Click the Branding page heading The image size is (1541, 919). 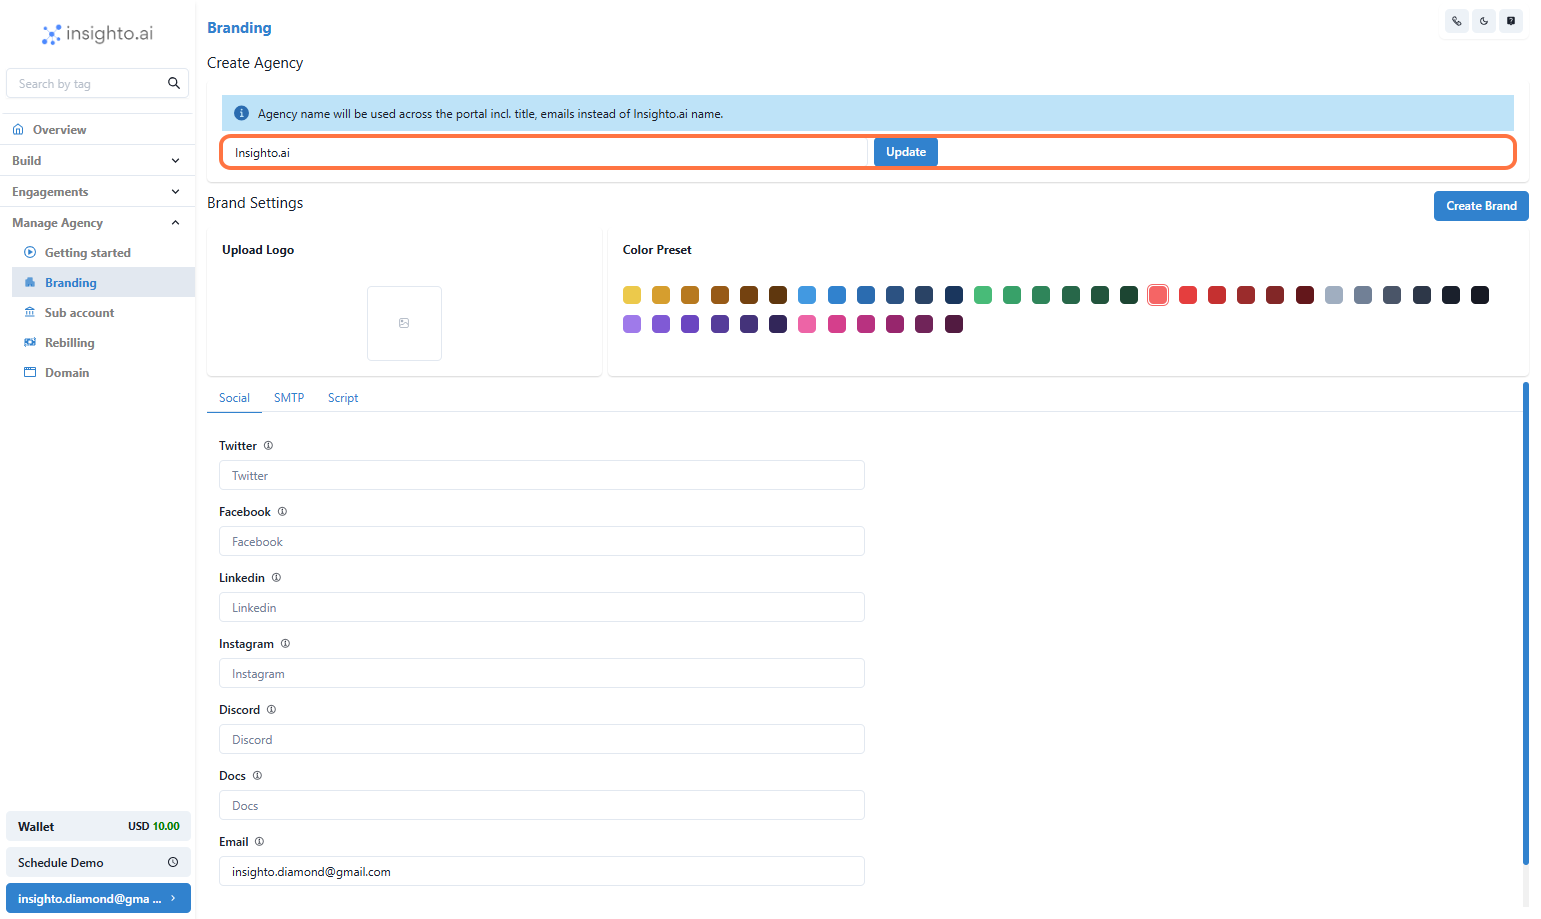pos(239,28)
